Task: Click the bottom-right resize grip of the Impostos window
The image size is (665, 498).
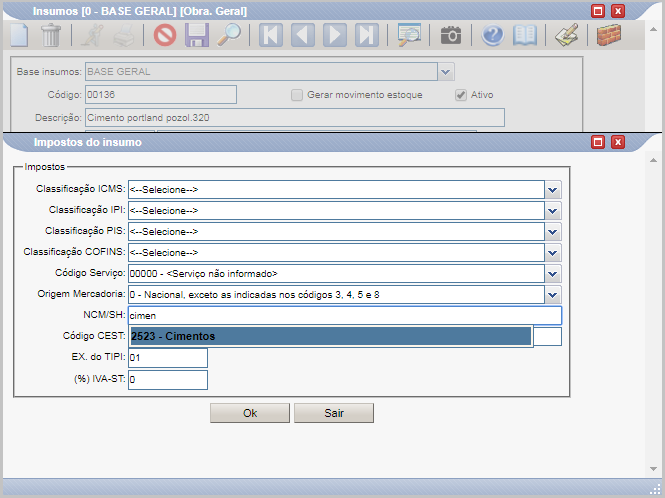Action: point(656,490)
